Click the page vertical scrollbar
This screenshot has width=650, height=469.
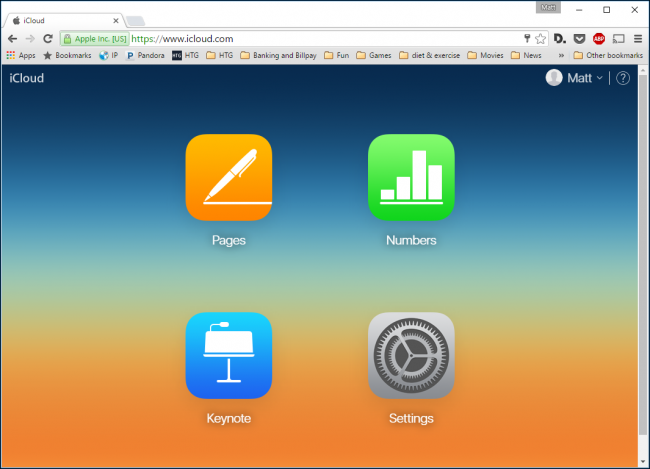643,255
